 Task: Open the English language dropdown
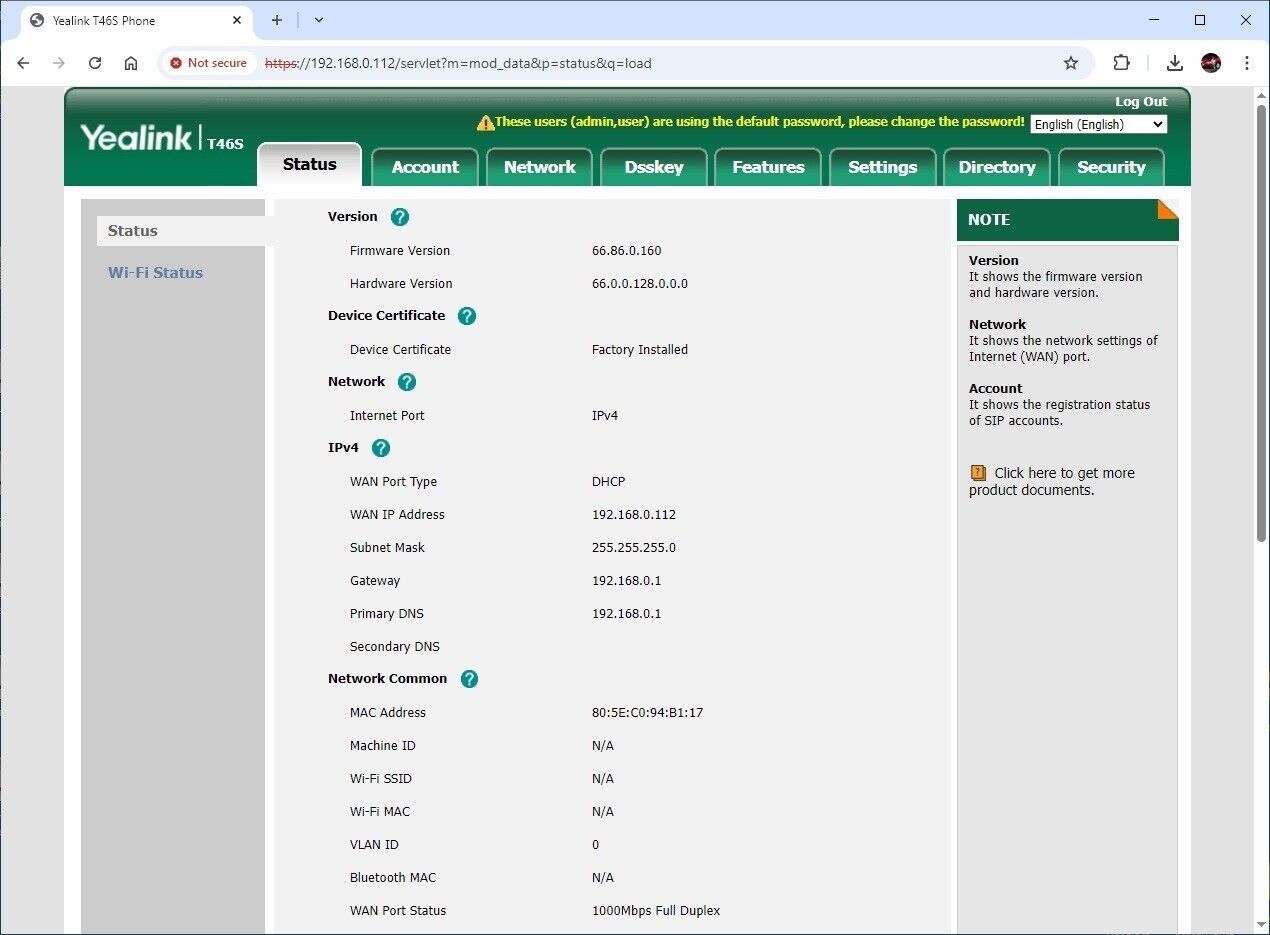click(1099, 125)
